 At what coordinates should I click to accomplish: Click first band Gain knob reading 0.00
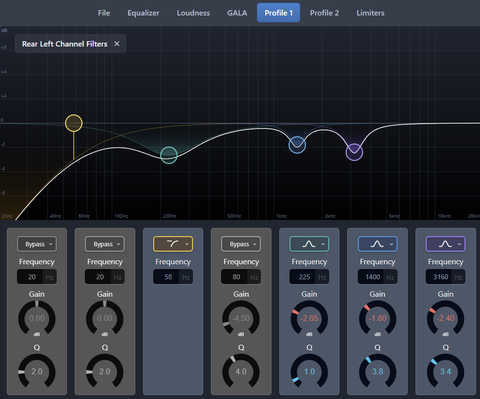point(37,318)
